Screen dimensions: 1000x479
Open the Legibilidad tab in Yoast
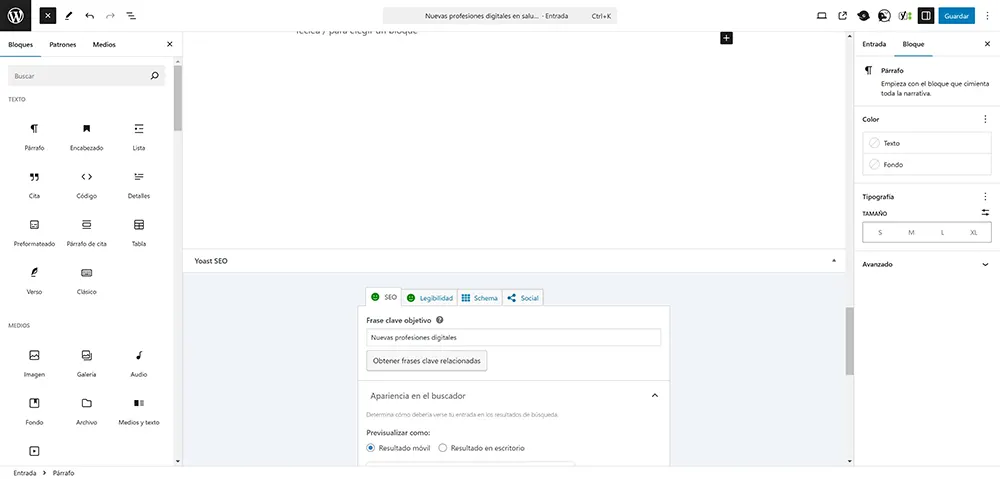point(429,298)
